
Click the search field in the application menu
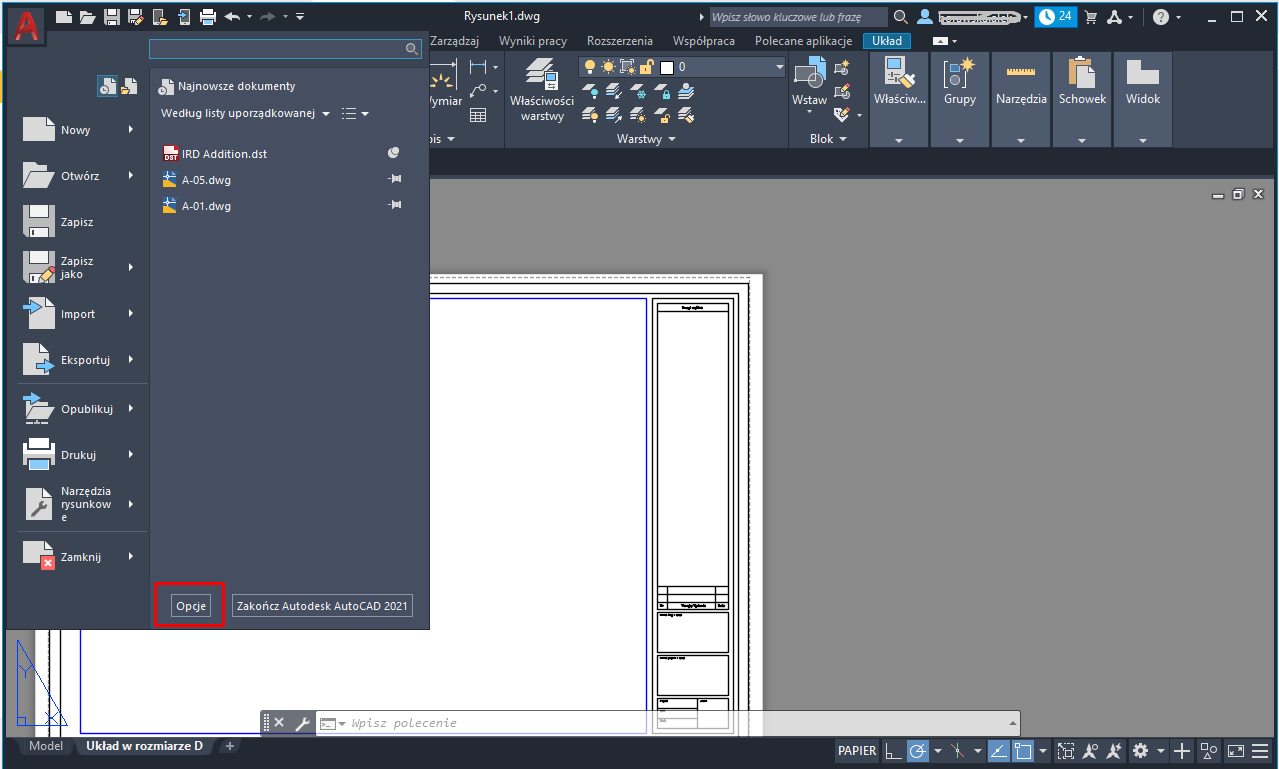tap(285, 48)
